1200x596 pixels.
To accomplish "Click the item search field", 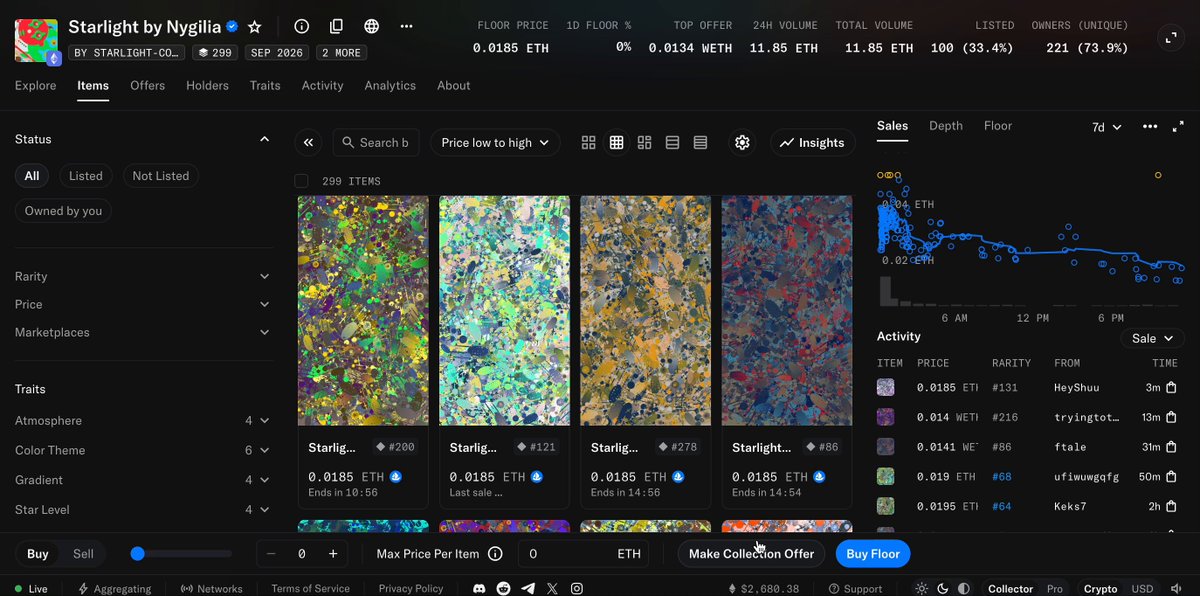I will click(x=376, y=143).
